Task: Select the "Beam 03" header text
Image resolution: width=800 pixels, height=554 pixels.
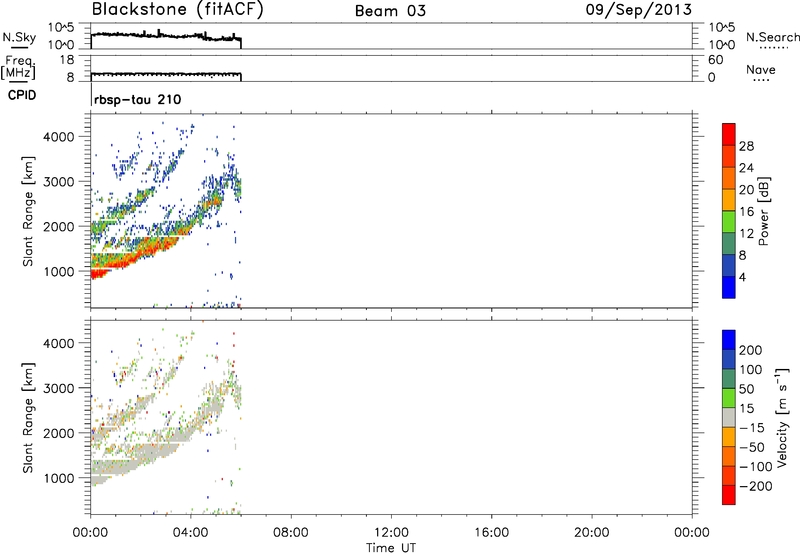Action: click(x=390, y=11)
